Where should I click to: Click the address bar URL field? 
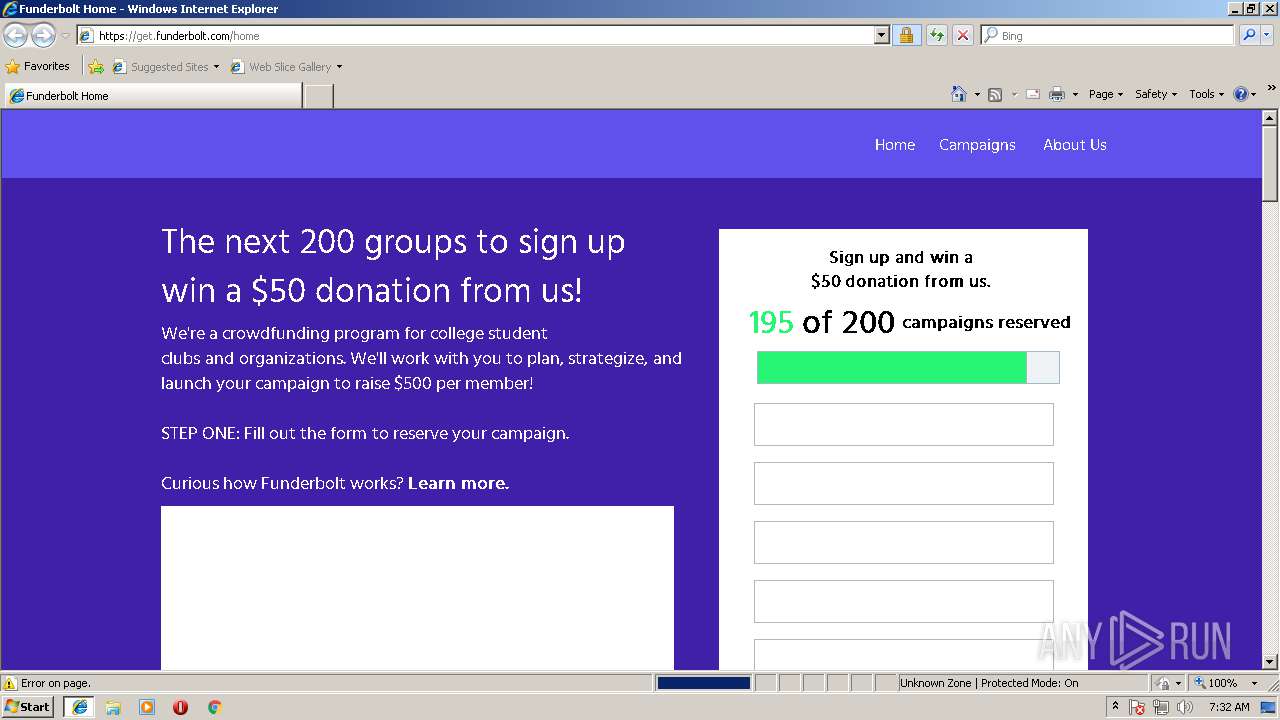(475, 36)
